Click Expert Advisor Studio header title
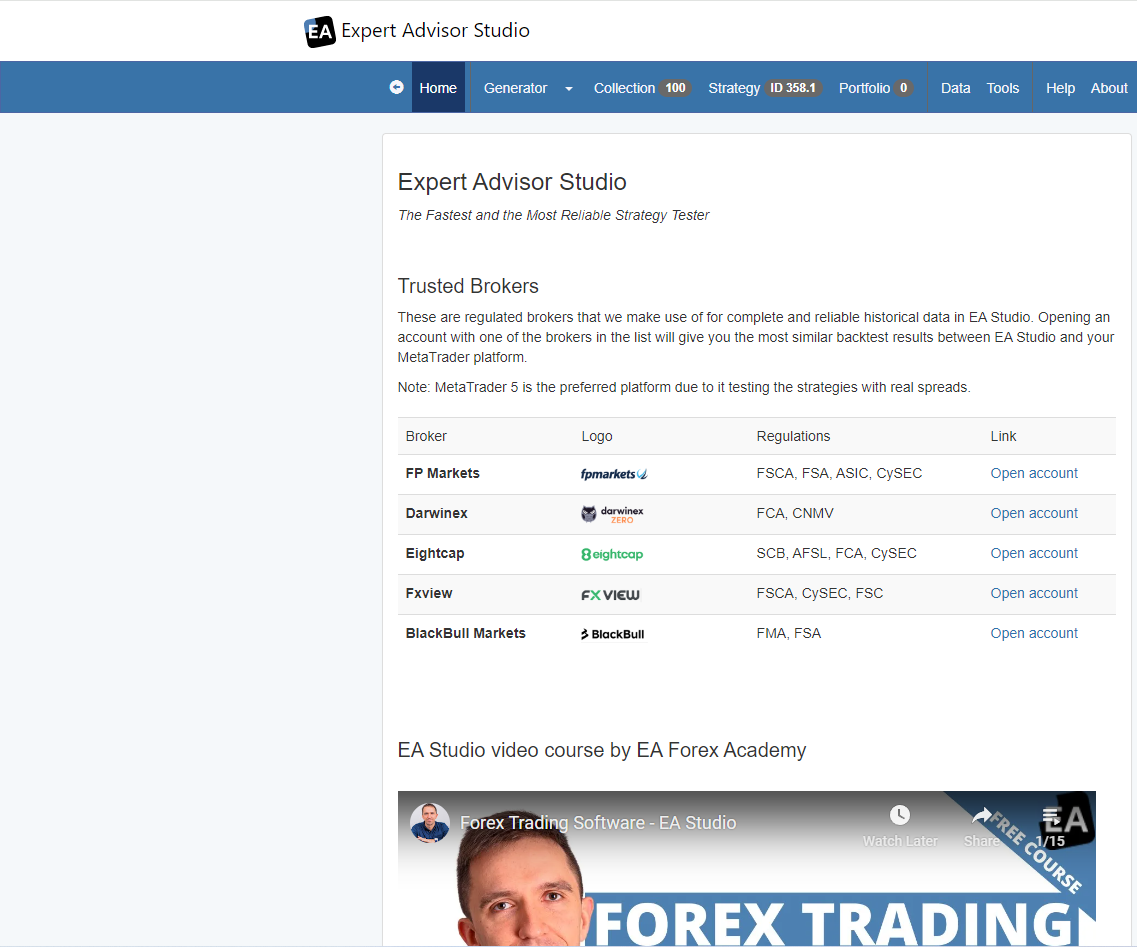 [435, 30]
